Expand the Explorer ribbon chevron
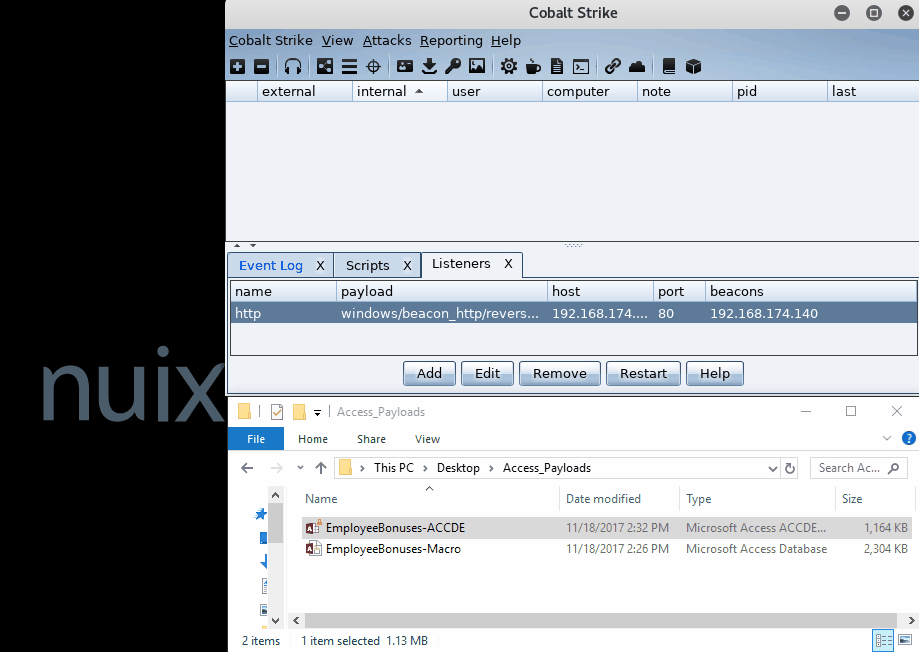This screenshot has height=652, width=919. (x=887, y=439)
